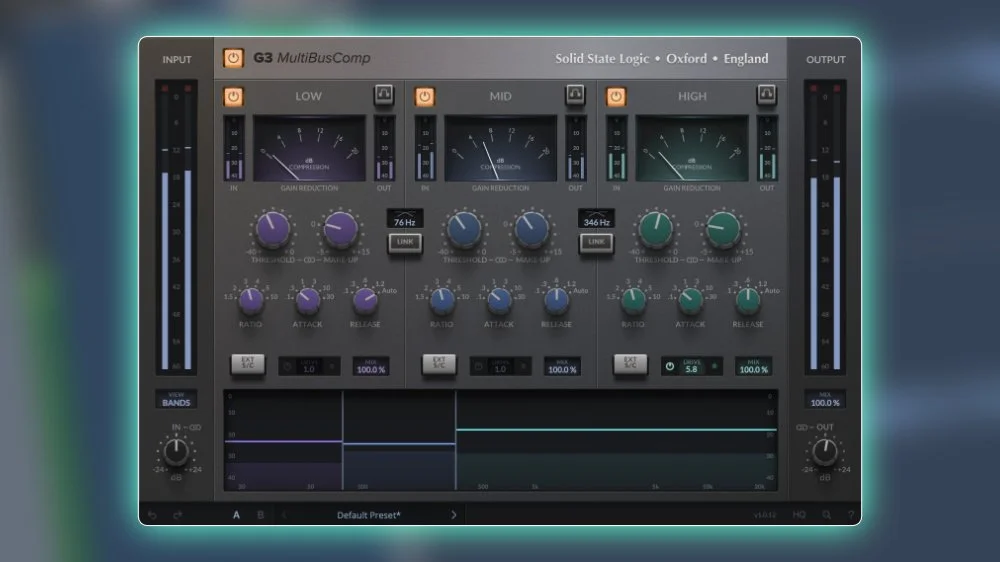Click the MID/HIGH crossover line in the graph

click(455, 440)
